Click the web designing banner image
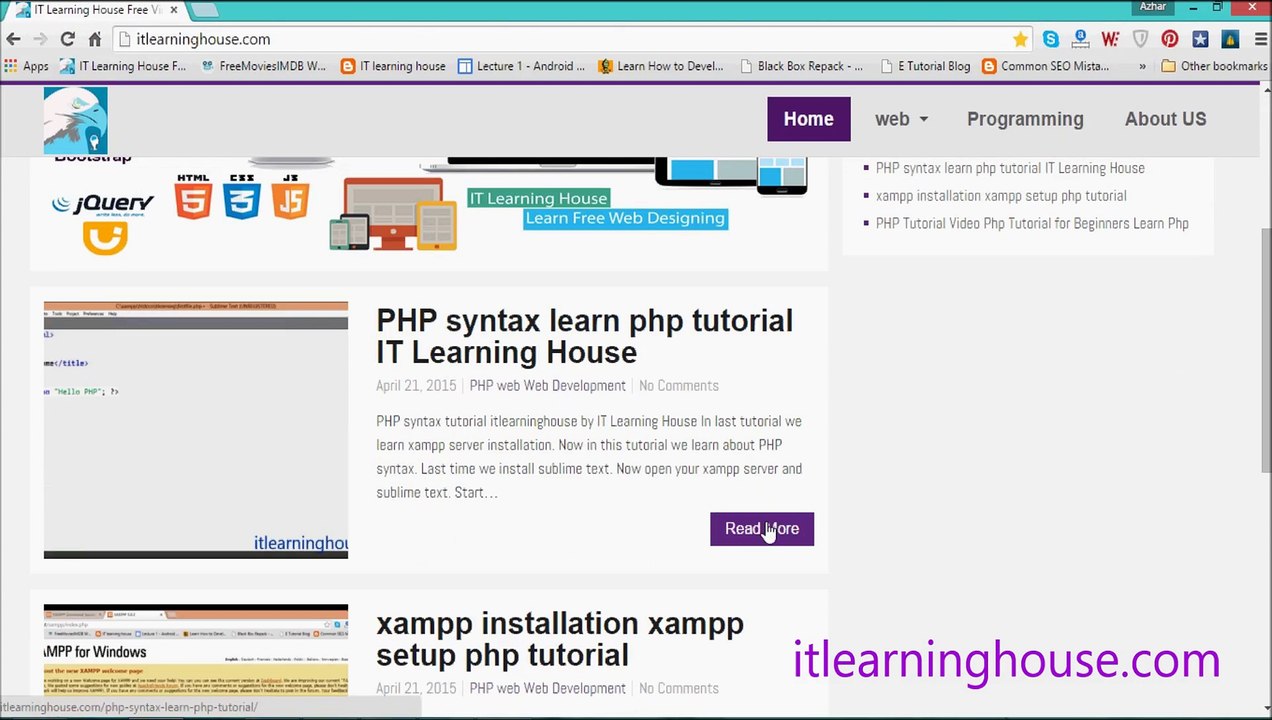The height and width of the screenshot is (720, 1272). coord(428,205)
